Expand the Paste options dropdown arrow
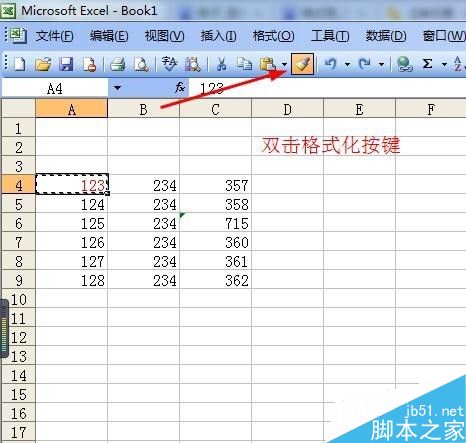 pos(284,64)
